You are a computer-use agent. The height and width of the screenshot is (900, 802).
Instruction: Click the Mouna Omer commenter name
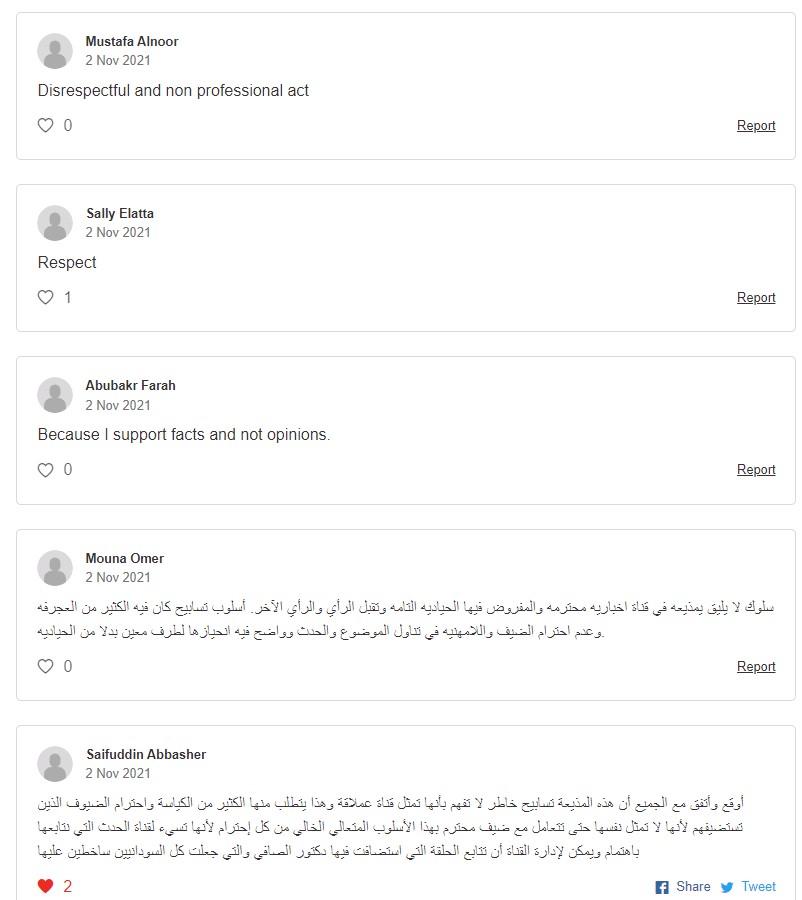[125, 558]
